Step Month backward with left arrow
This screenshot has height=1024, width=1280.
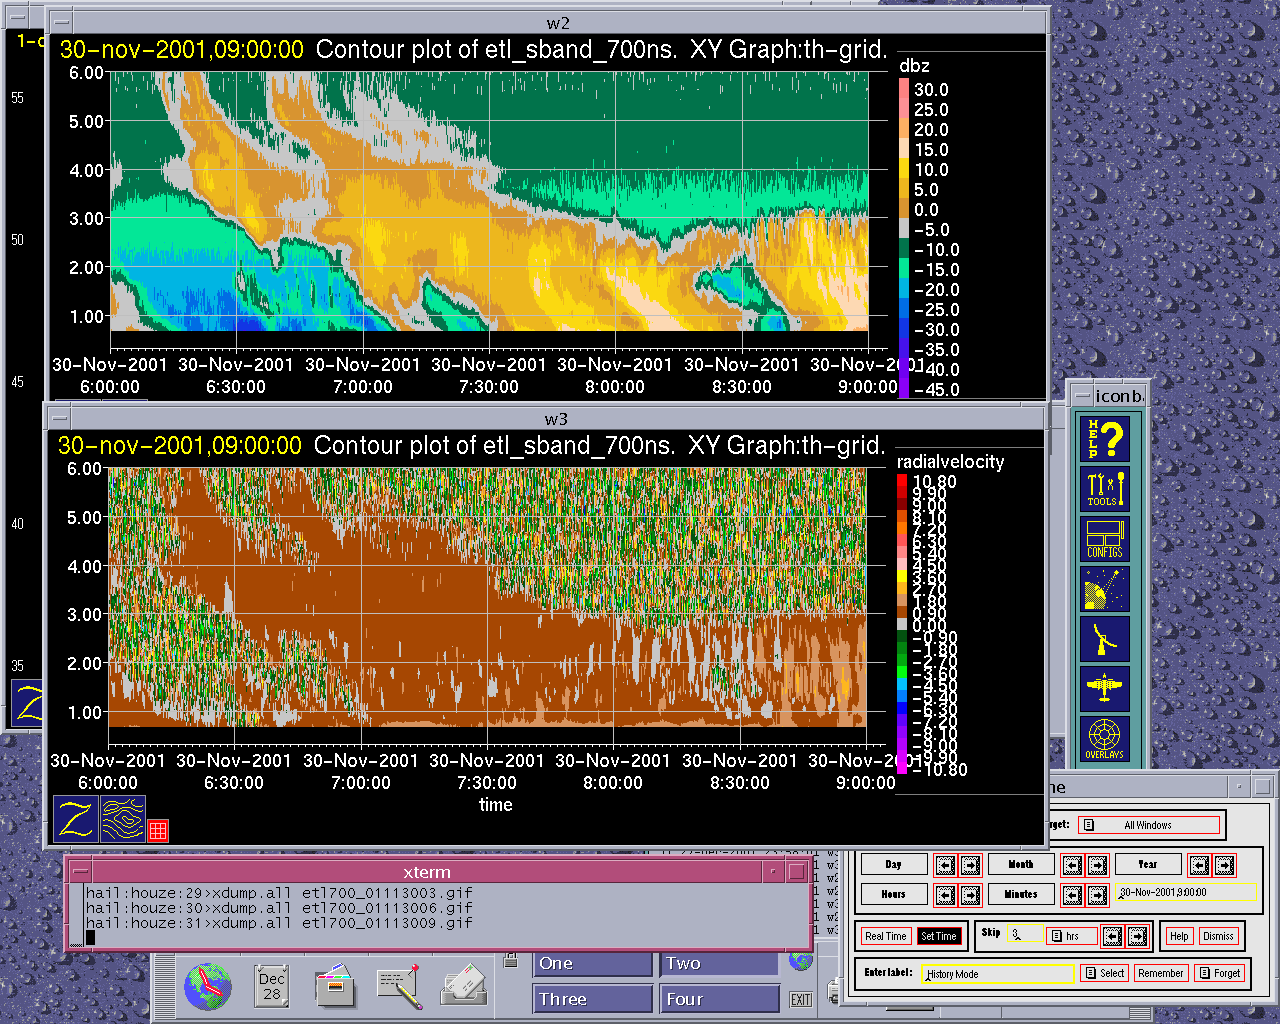click(x=1072, y=865)
